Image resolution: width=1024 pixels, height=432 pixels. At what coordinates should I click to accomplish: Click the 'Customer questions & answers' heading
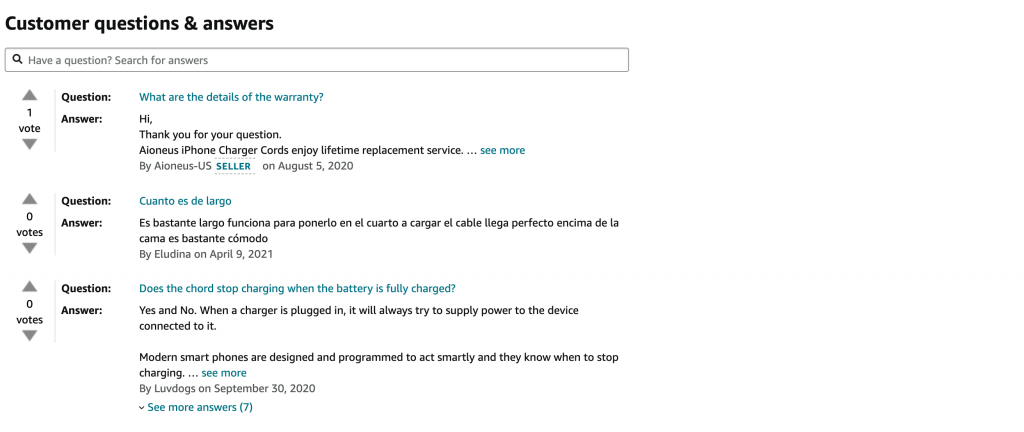139,23
